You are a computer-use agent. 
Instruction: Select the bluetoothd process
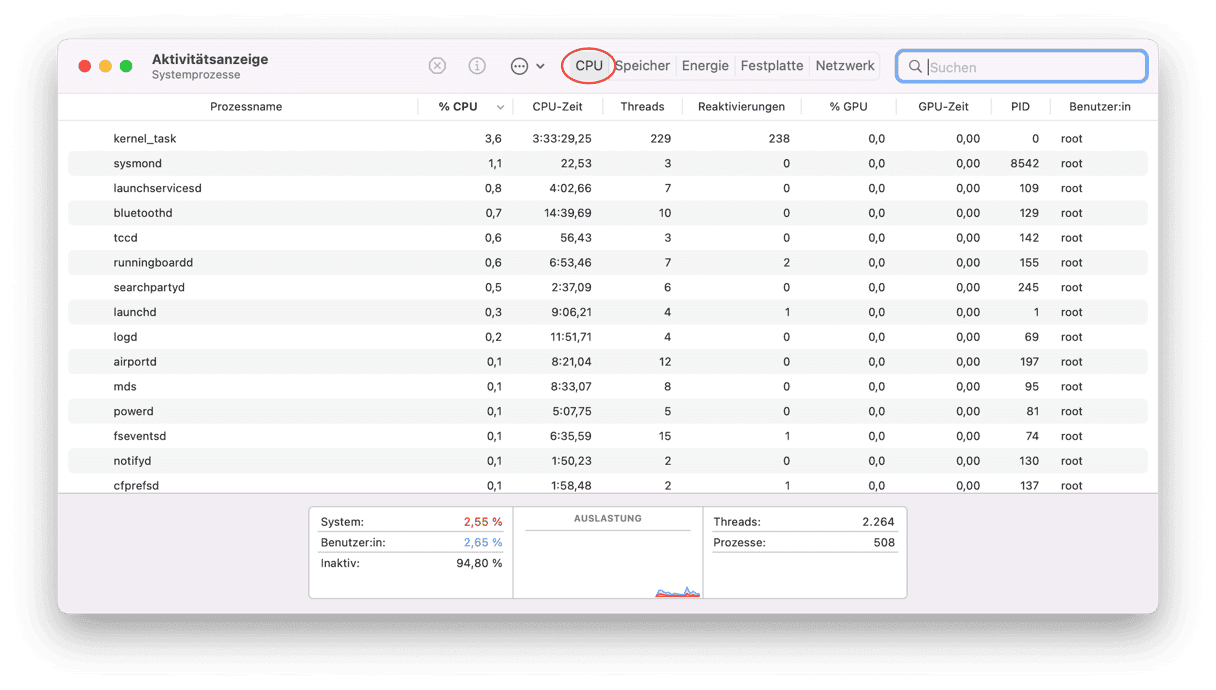click(608, 213)
